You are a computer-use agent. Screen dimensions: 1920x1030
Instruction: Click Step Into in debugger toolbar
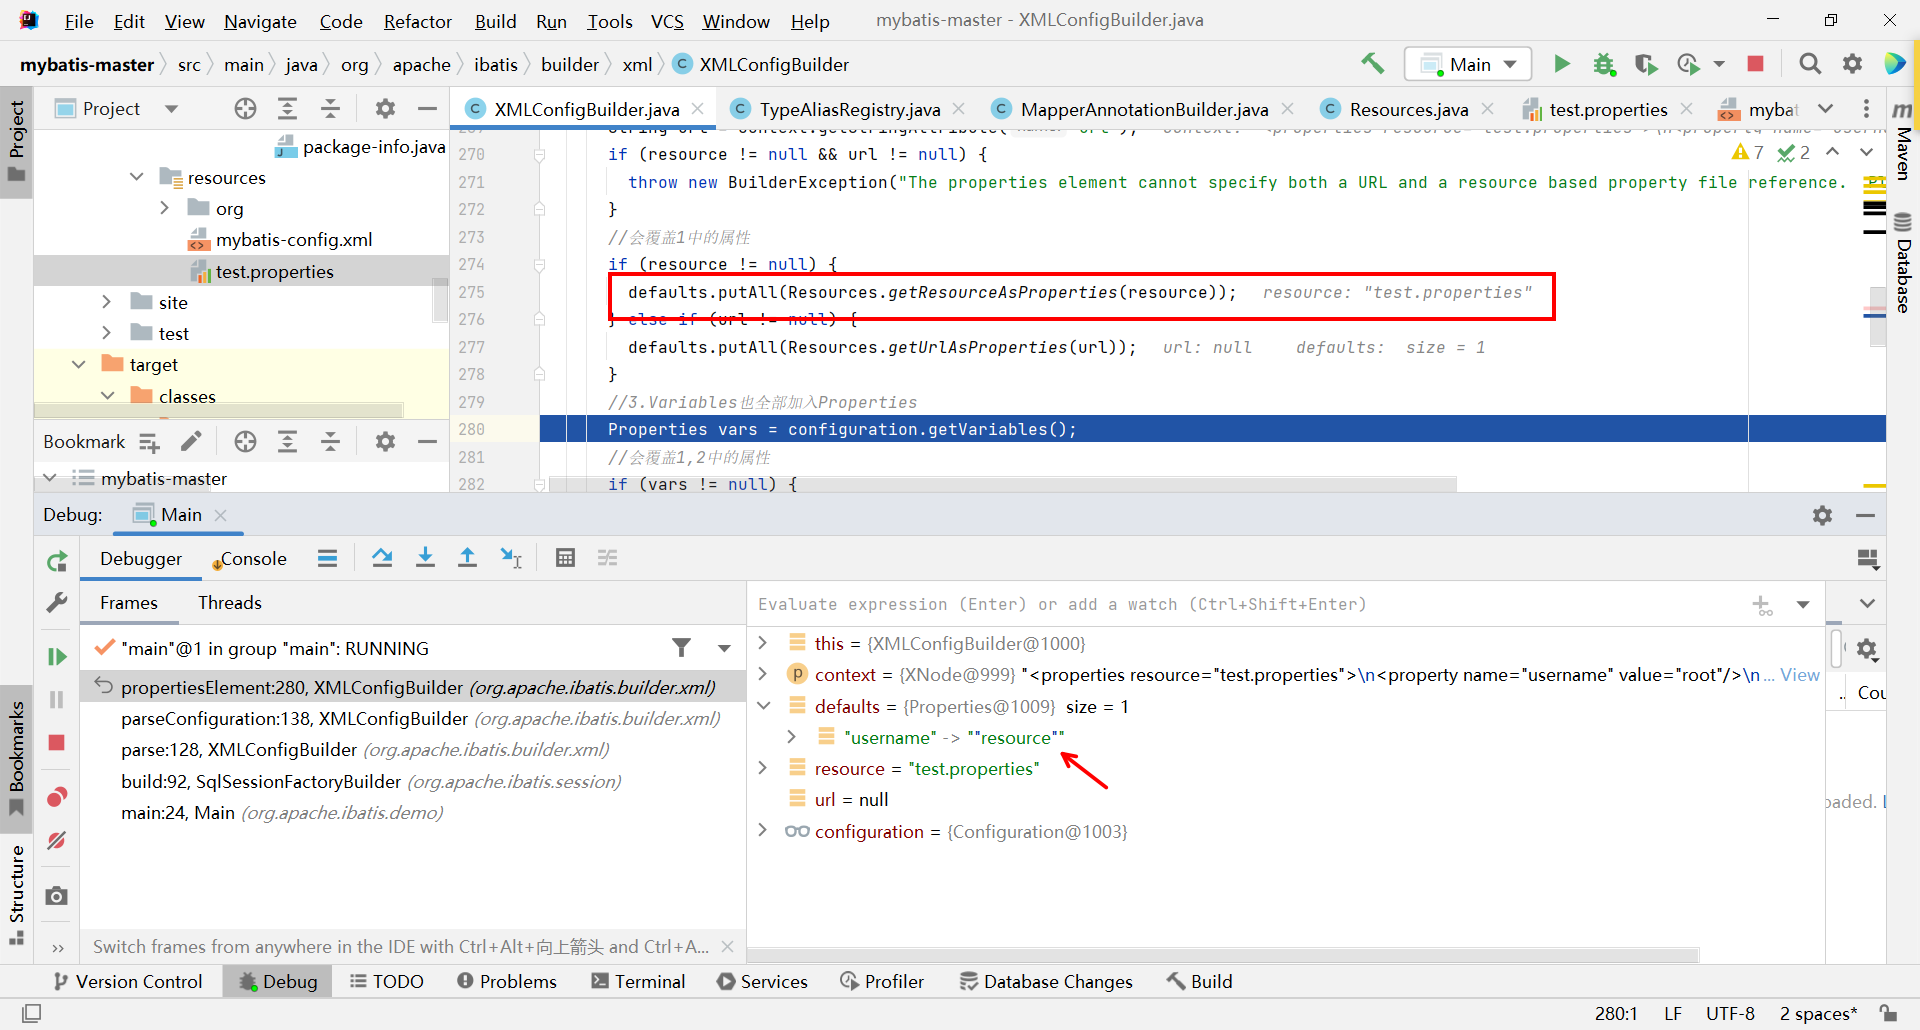[425, 558]
